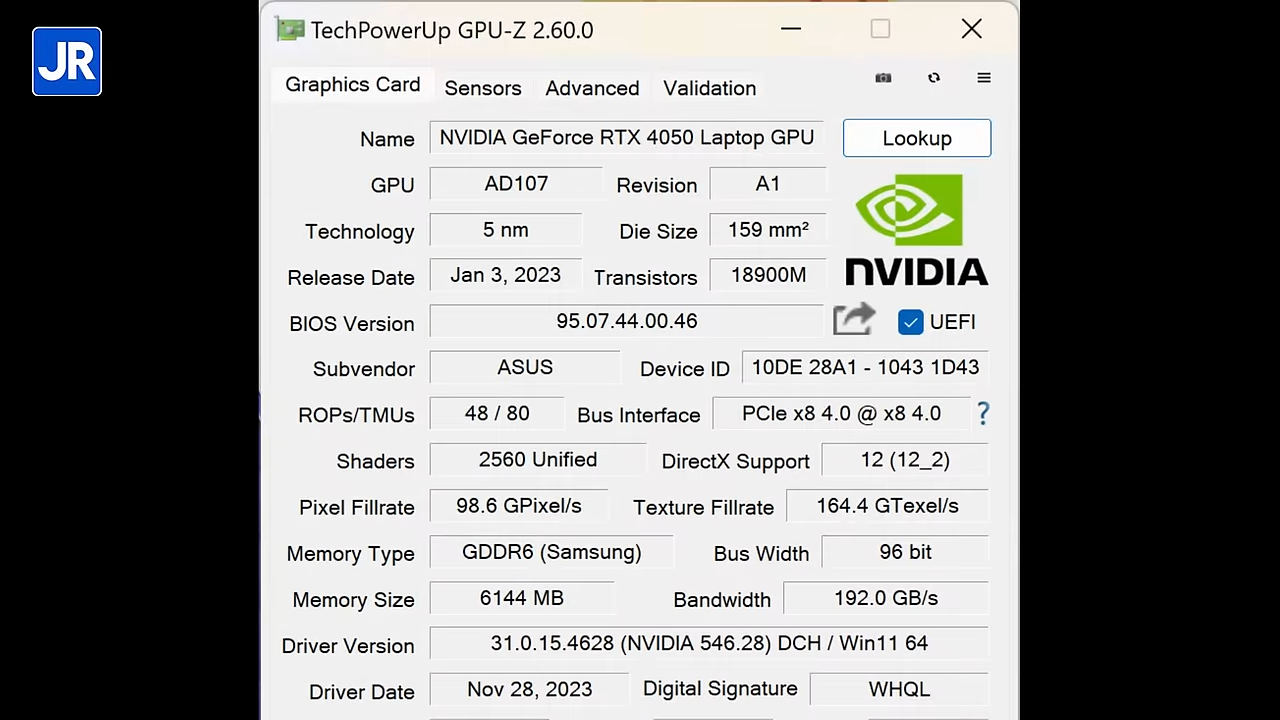Click the ROPs/TMUs value 48 / 80
The image size is (1280, 720).
[497, 414]
